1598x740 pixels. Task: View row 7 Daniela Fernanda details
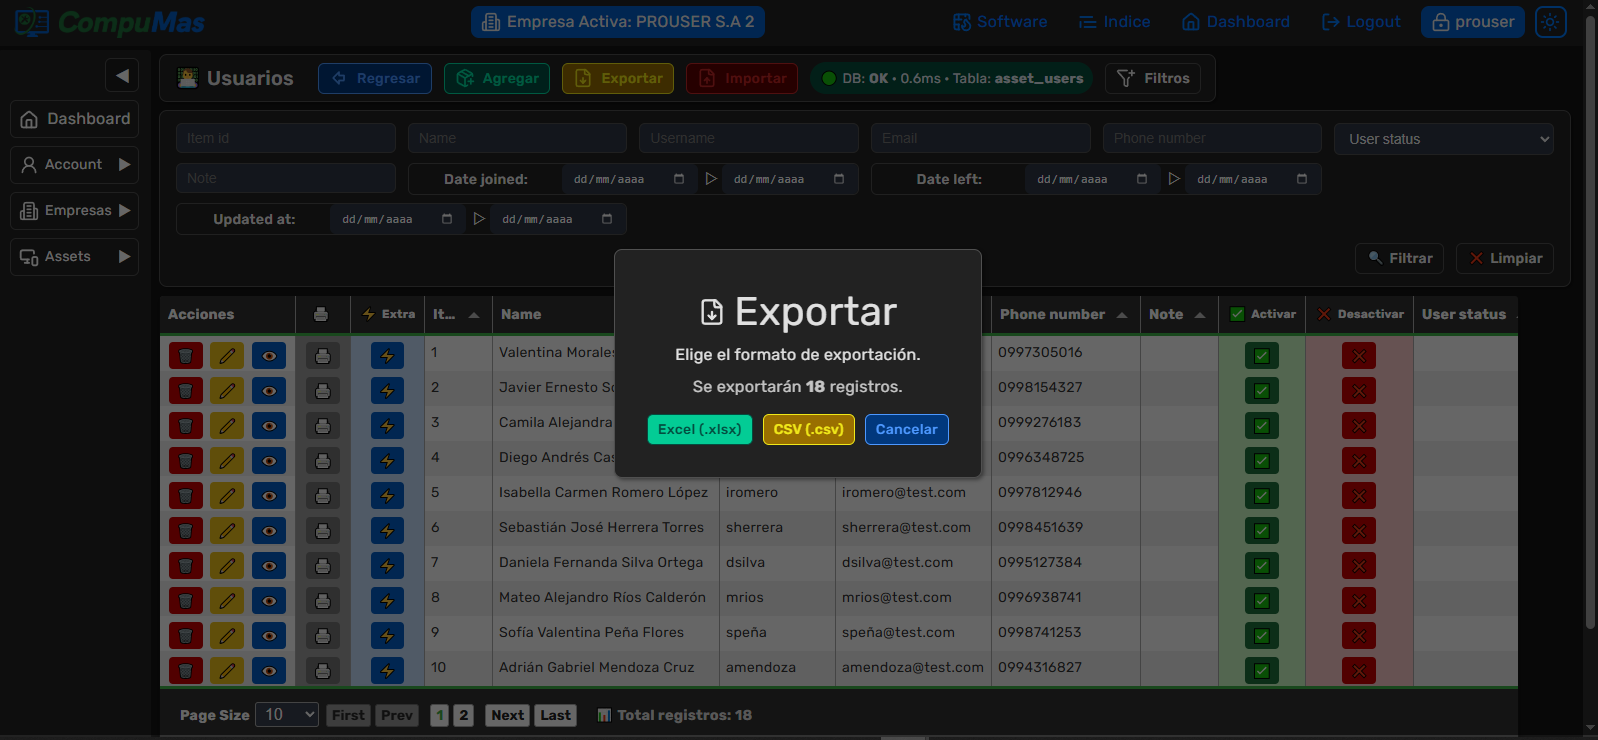coord(269,566)
